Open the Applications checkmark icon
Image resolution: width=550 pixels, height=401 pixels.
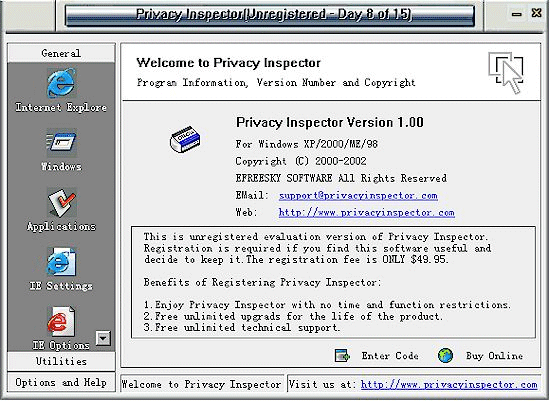pos(61,202)
